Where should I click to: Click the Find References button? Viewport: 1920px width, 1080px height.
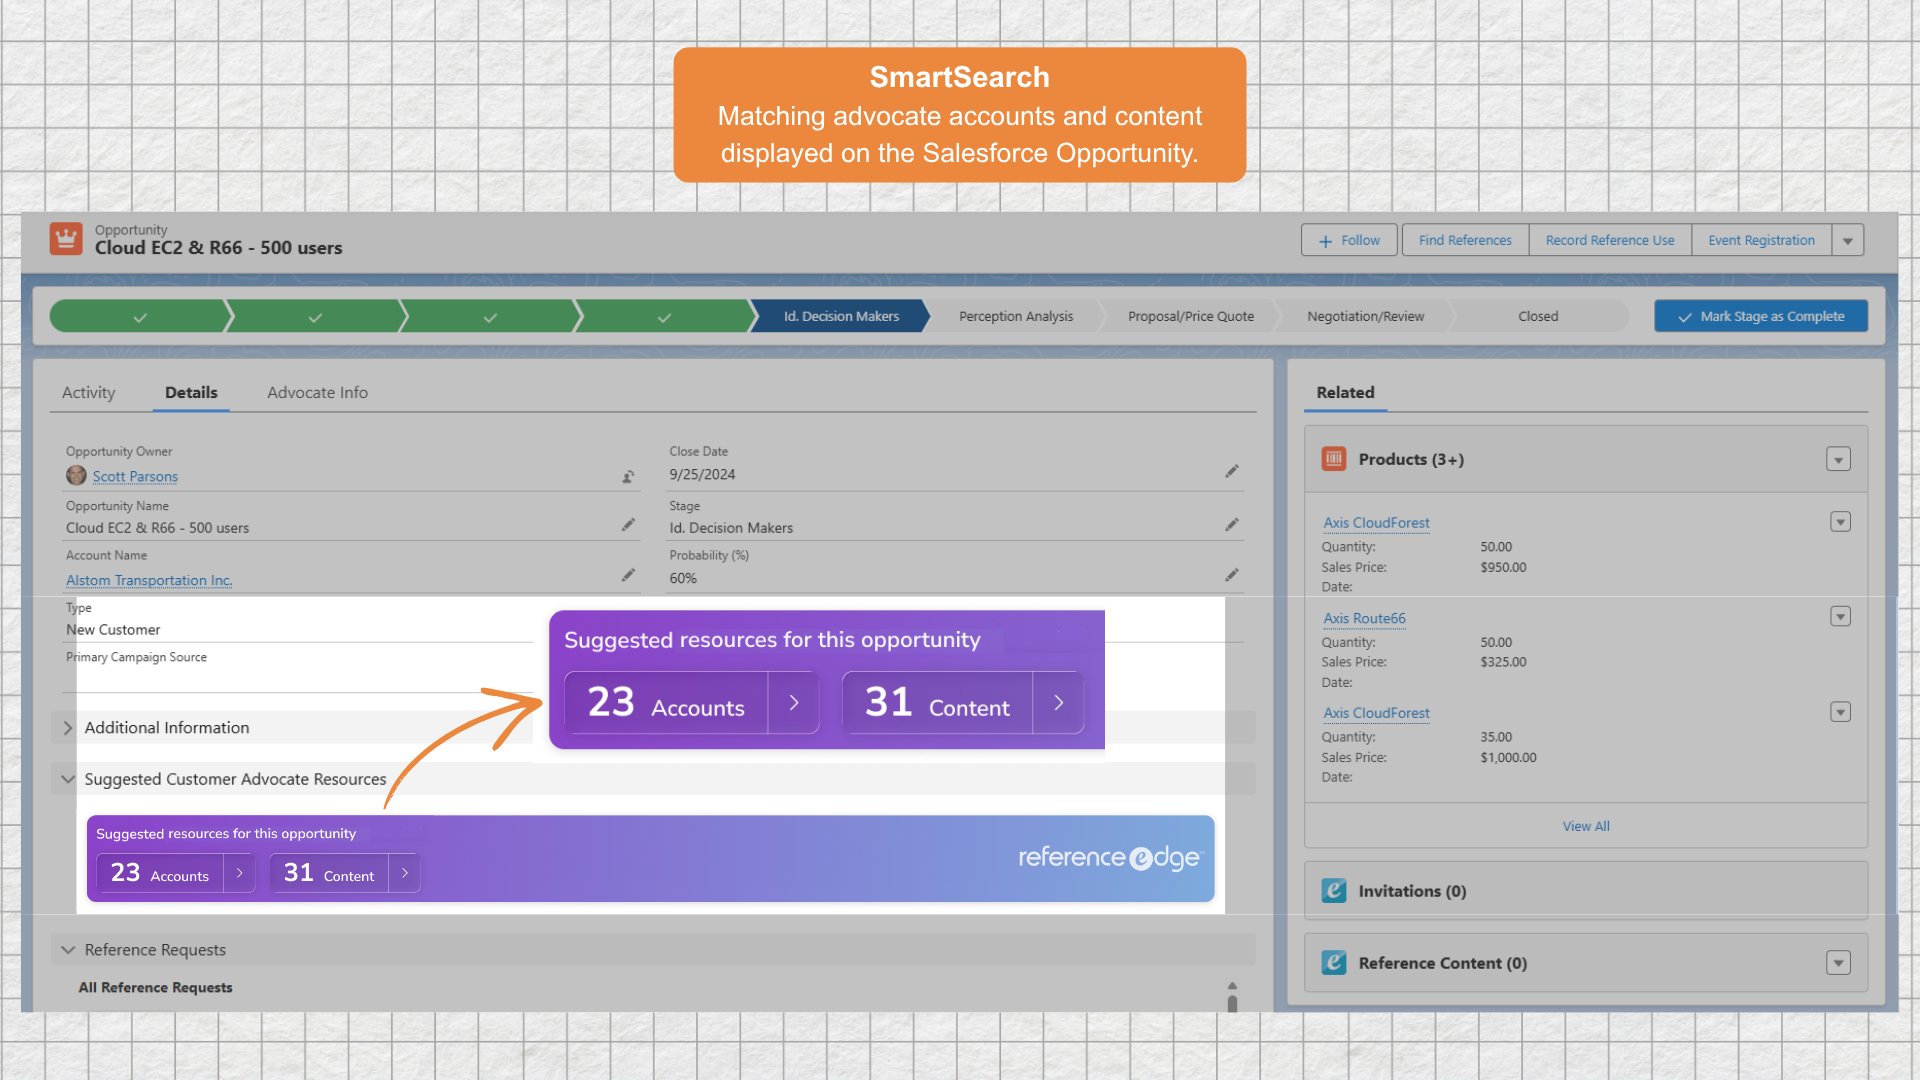click(1465, 241)
